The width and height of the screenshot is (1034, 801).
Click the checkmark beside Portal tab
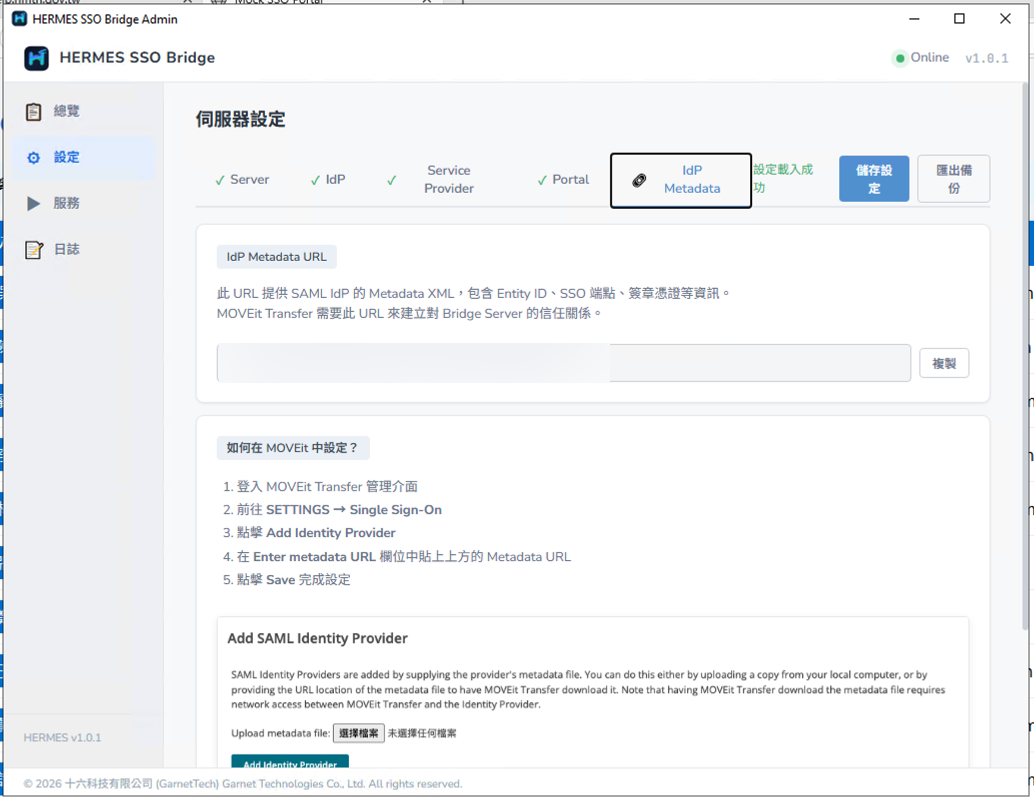tap(542, 181)
